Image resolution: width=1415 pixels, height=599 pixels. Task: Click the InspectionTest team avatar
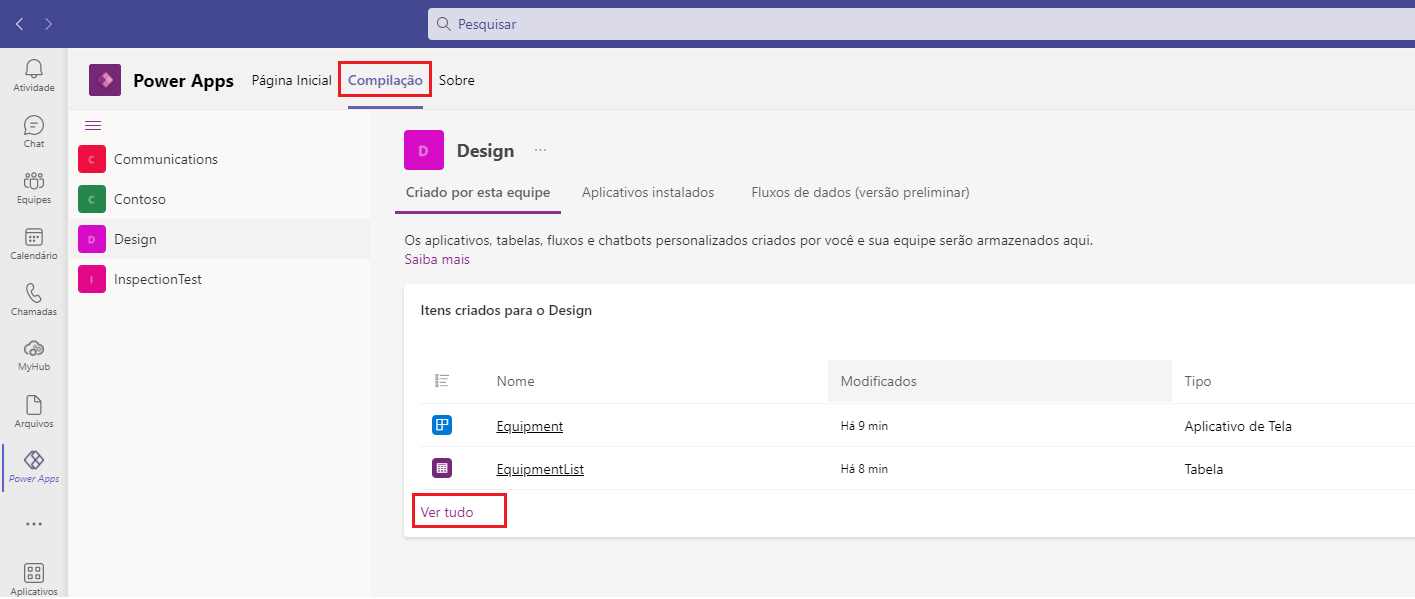coord(92,279)
